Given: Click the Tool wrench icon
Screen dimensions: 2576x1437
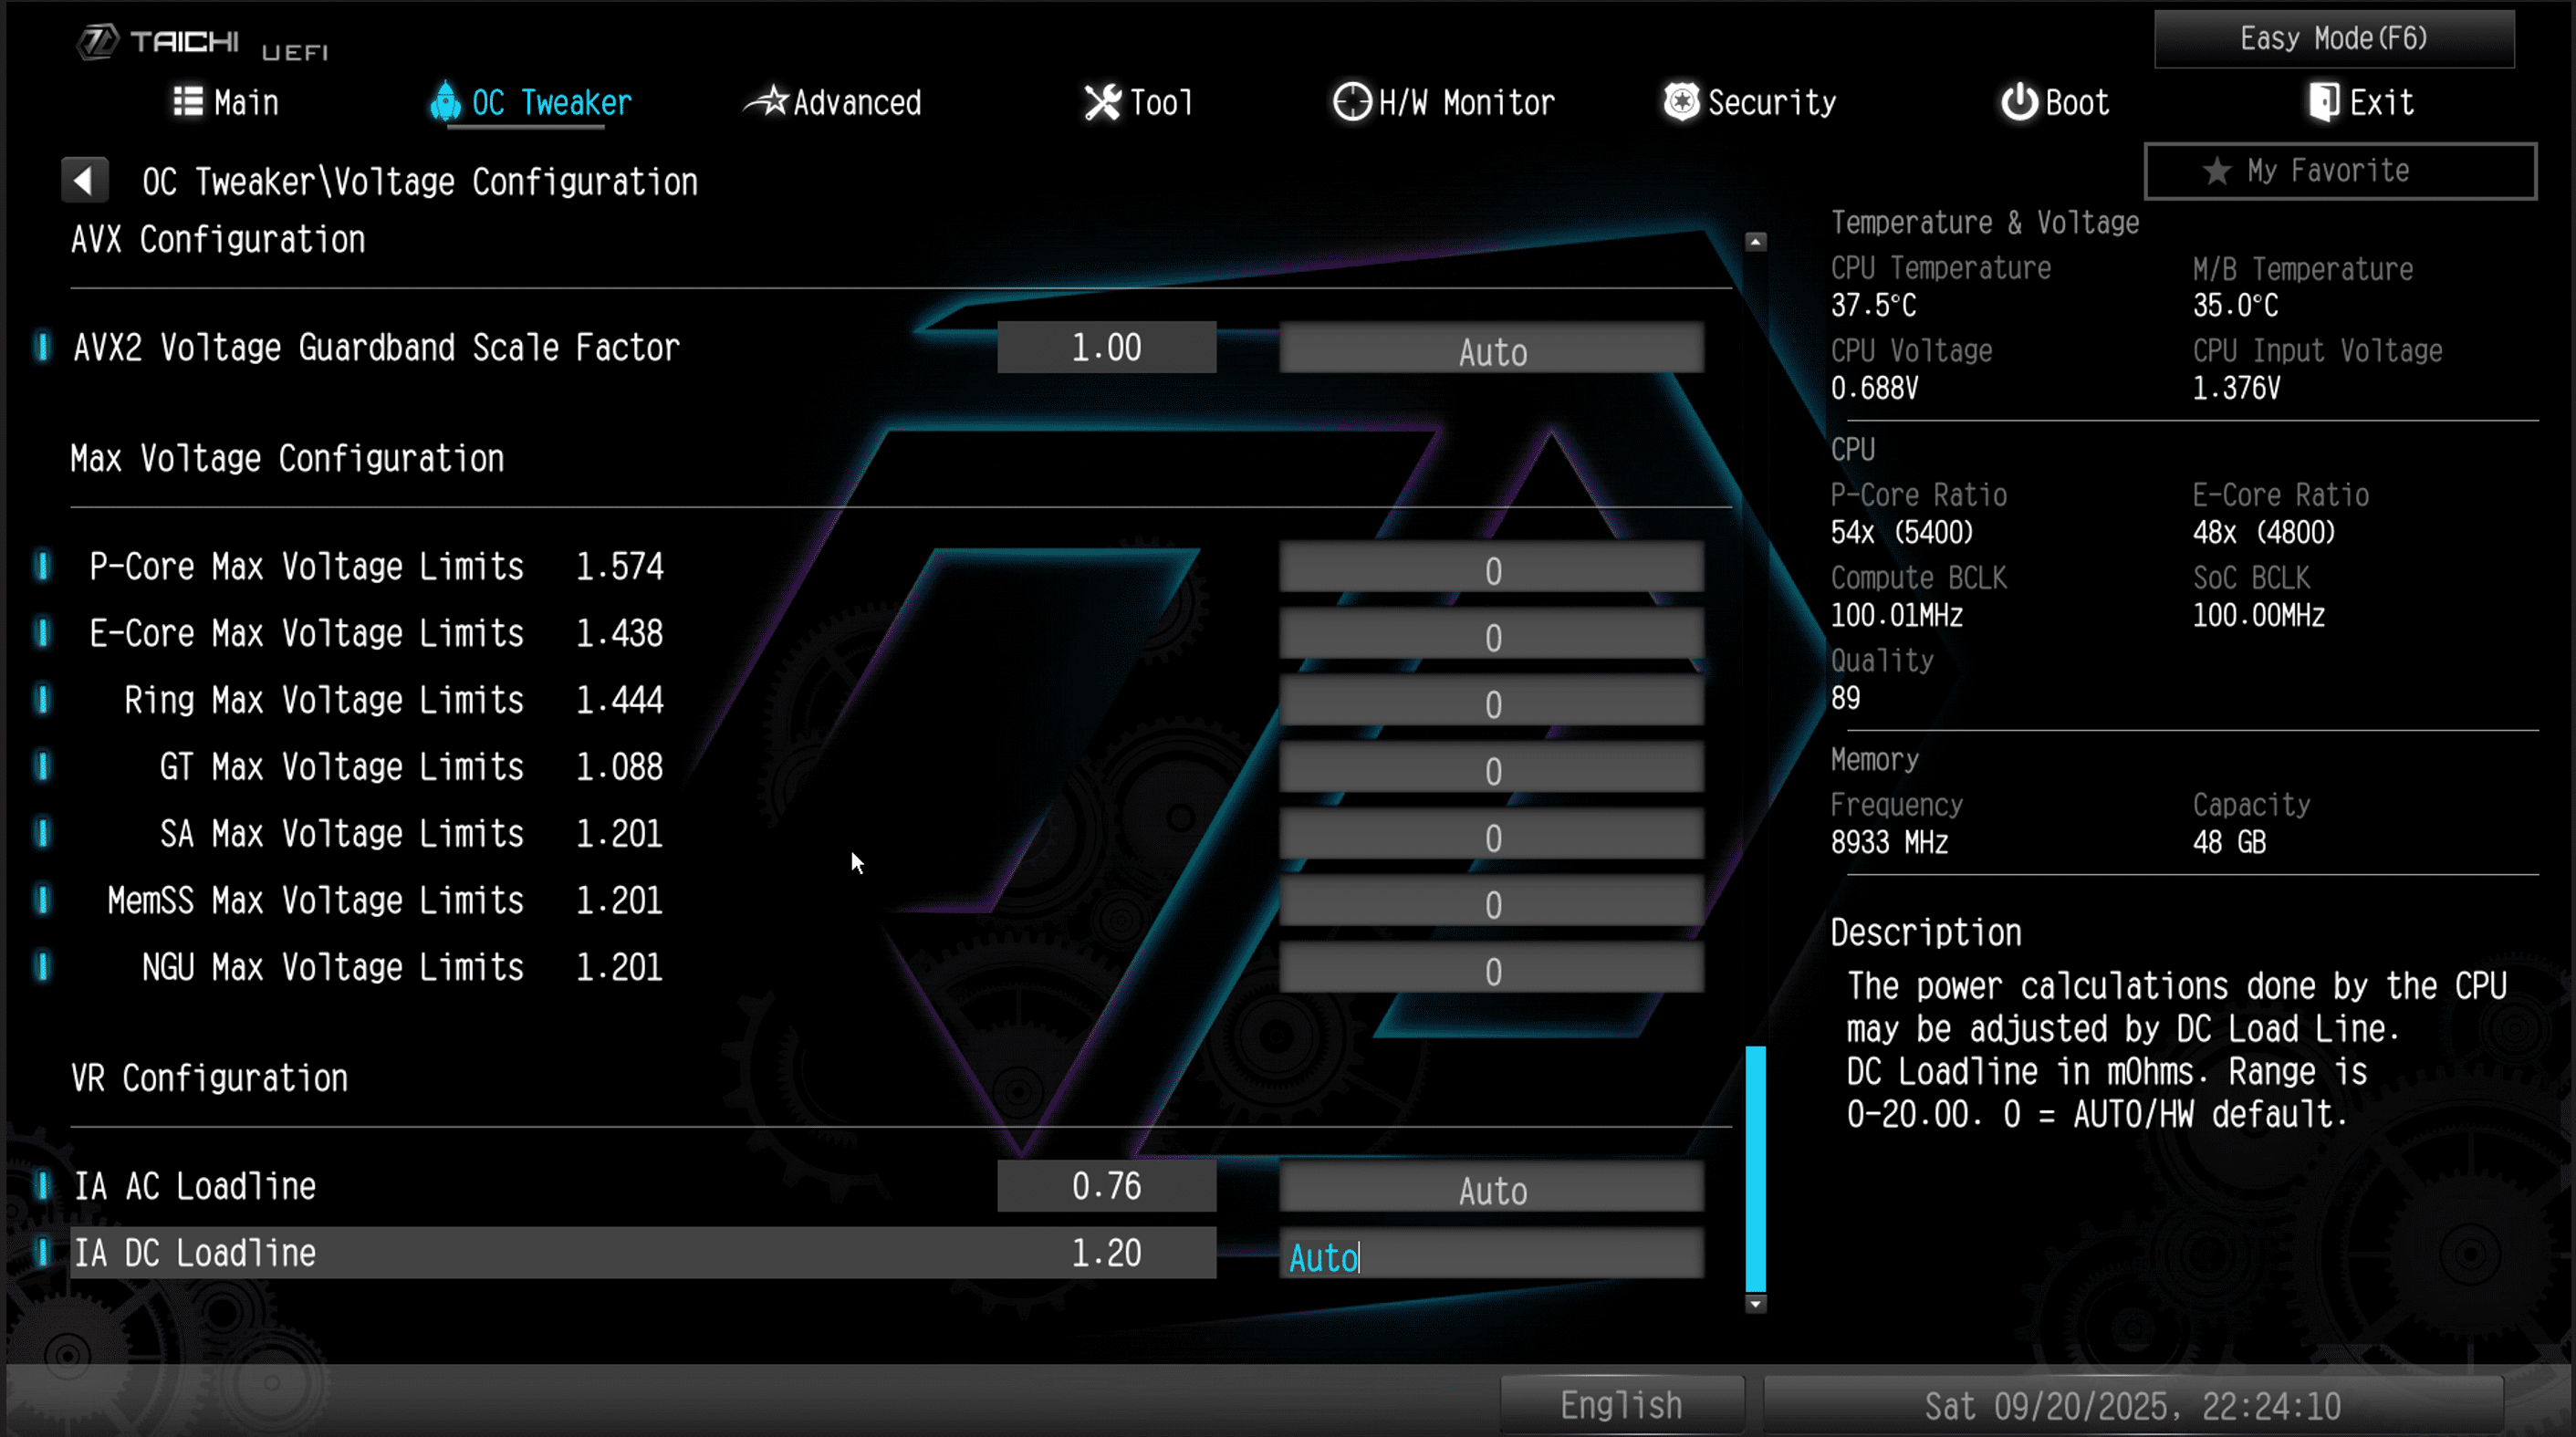Looking at the screenshot, I should pyautogui.click(x=1102, y=102).
